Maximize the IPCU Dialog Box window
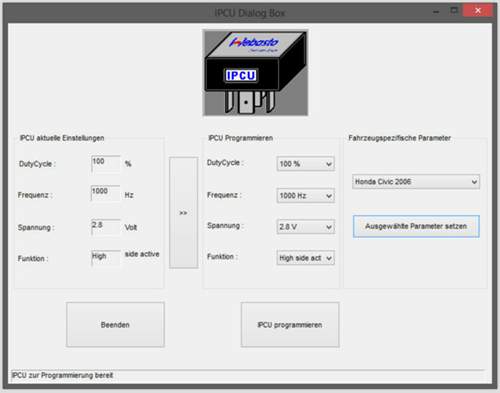The image size is (500, 393). click(454, 11)
